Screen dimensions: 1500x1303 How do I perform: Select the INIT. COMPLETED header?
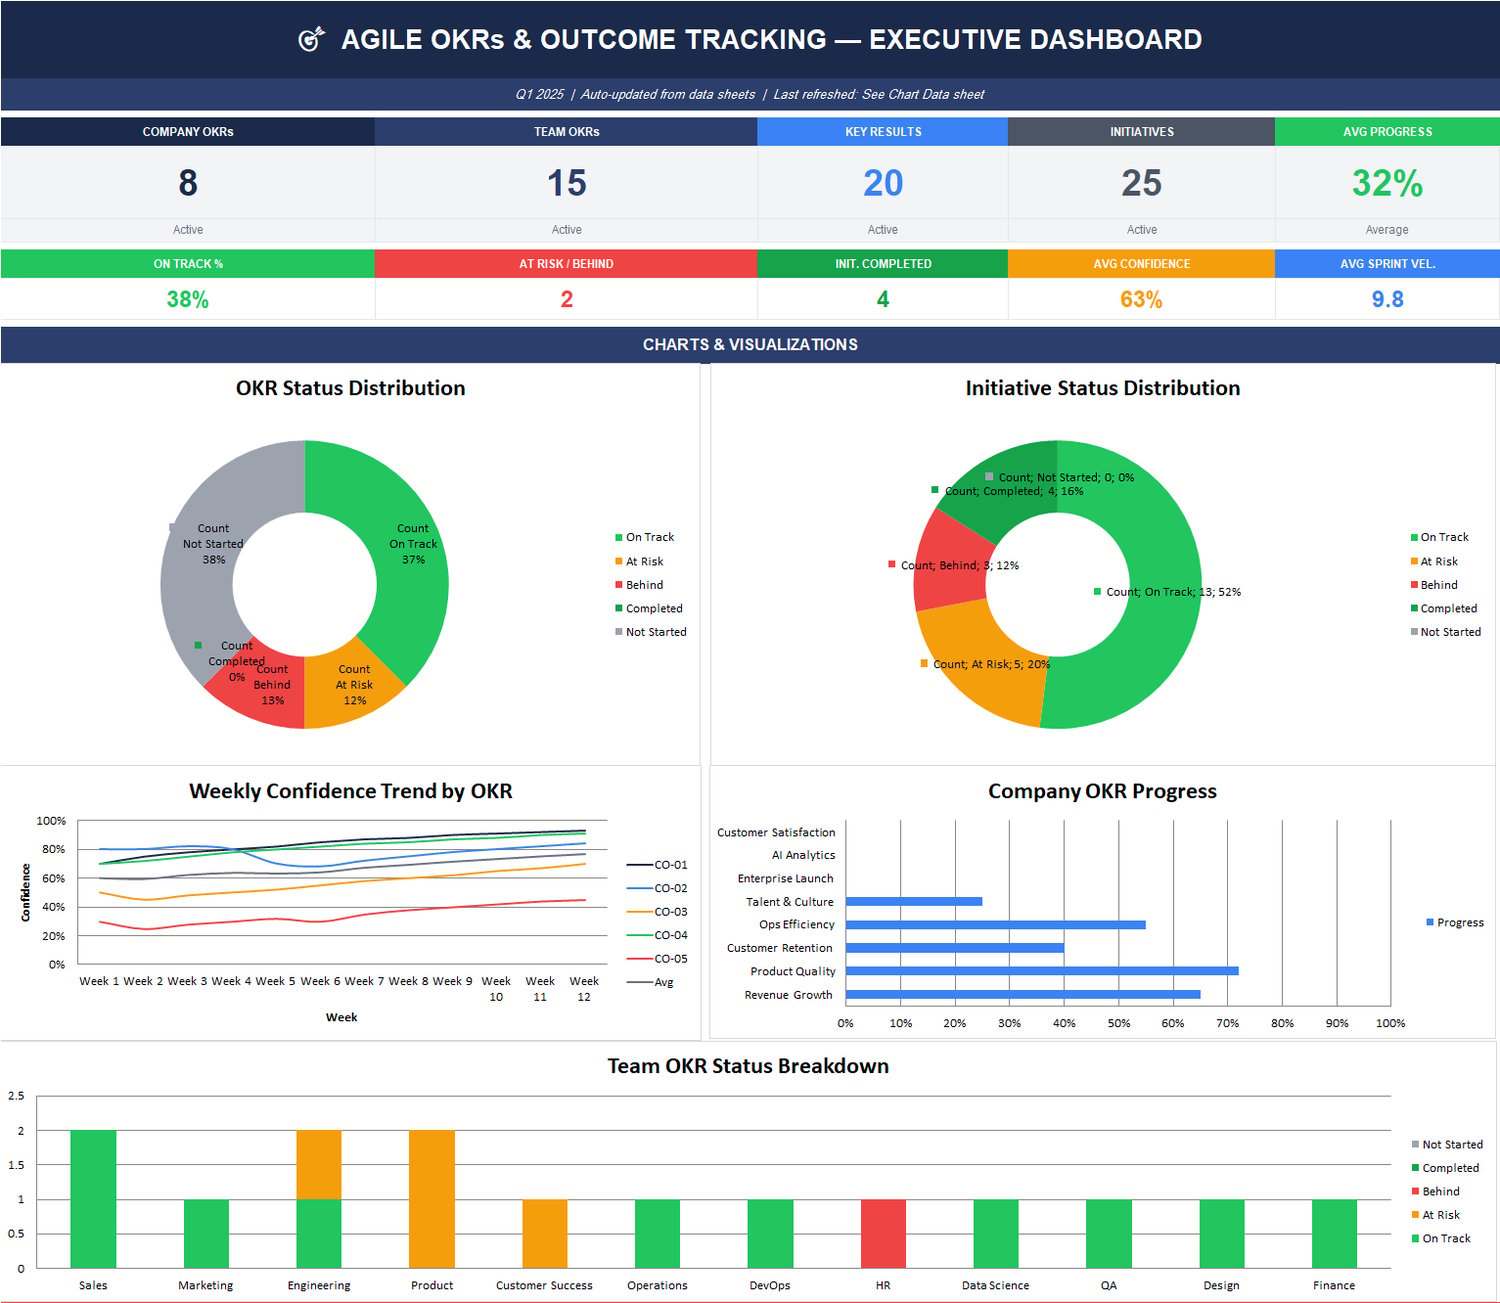click(883, 264)
